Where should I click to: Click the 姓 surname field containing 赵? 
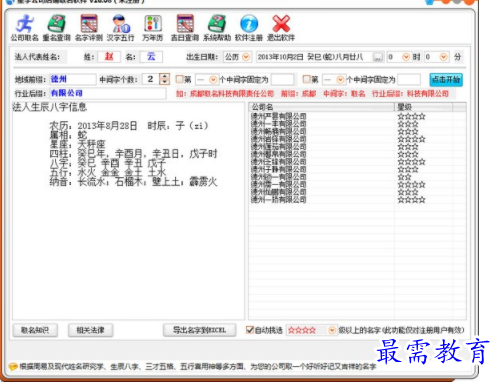click(109, 57)
